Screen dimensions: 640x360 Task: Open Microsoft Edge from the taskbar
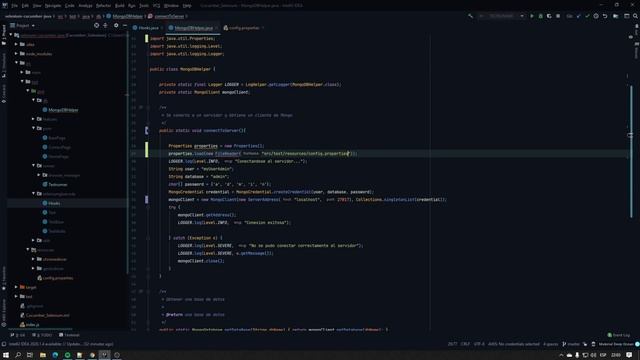[x=55, y=355]
